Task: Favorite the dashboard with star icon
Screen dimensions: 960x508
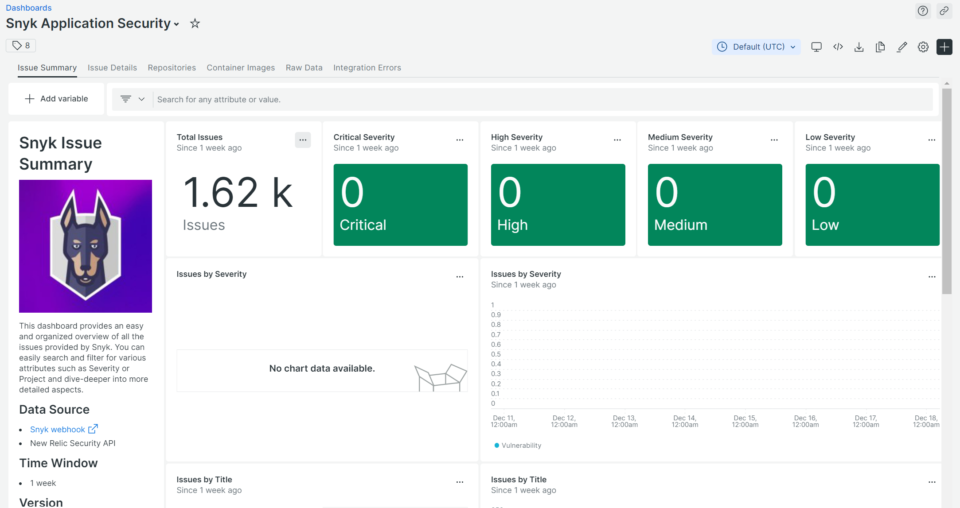Action: click(x=195, y=24)
